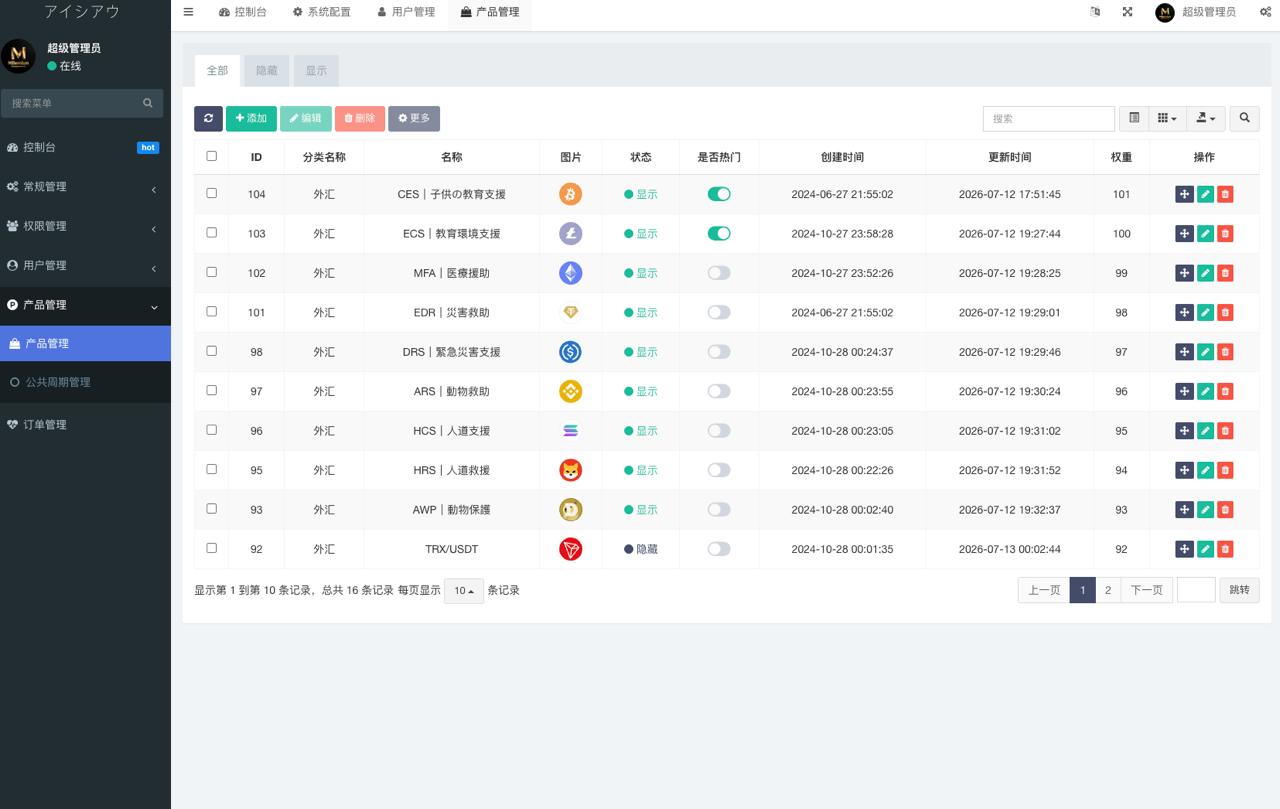Click the 编辑 toolbar button
Viewport: 1280px width, 809px height.
click(x=306, y=118)
